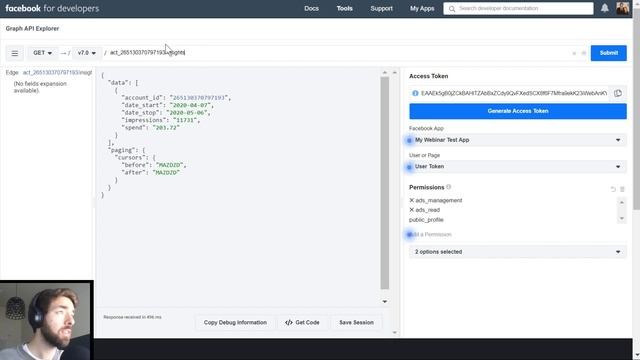Click the No fields expansion available text
This screenshot has width=640, height=360.
point(40,87)
